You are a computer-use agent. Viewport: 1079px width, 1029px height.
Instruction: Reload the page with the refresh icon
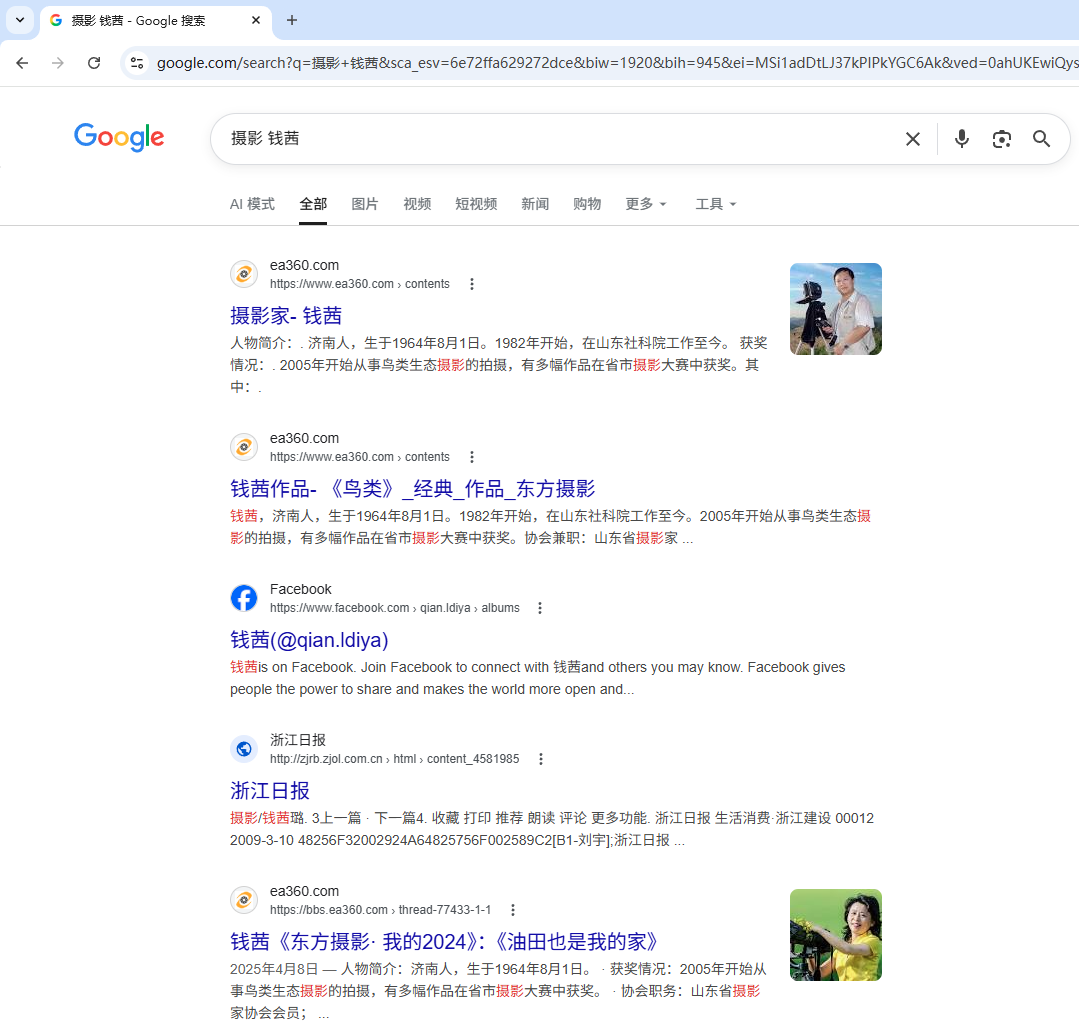tap(94, 62)
